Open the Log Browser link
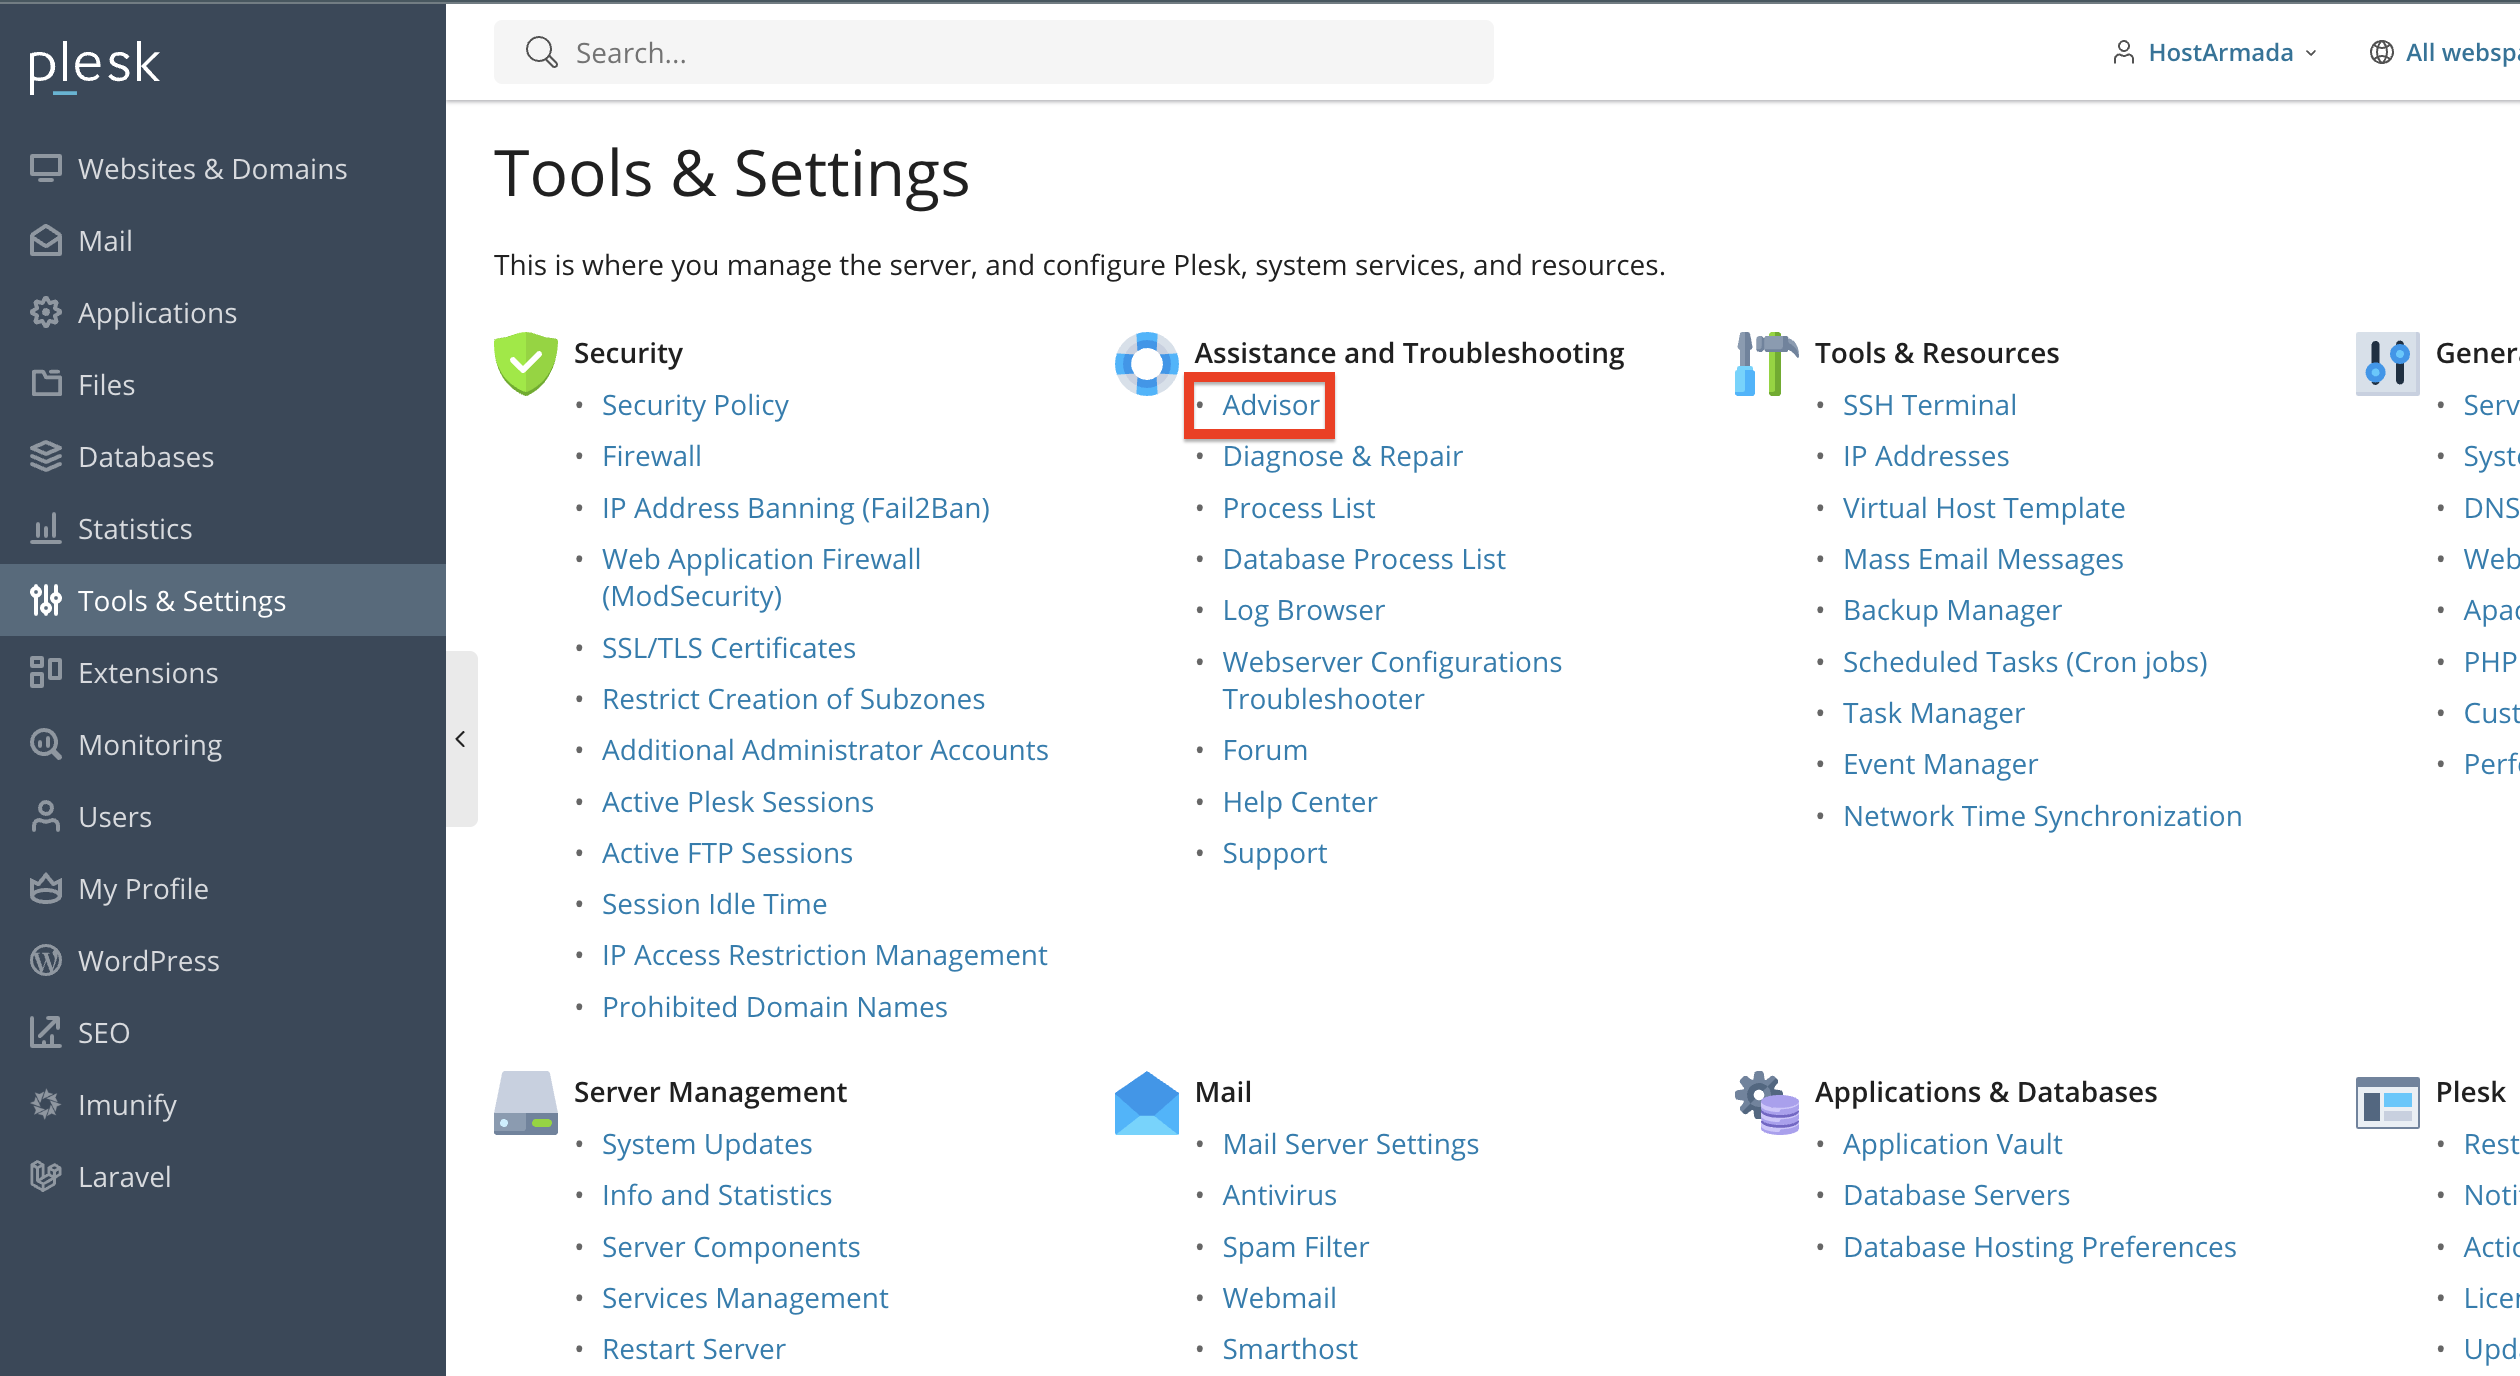2520x1376 pixels. tap(1304, 610)
